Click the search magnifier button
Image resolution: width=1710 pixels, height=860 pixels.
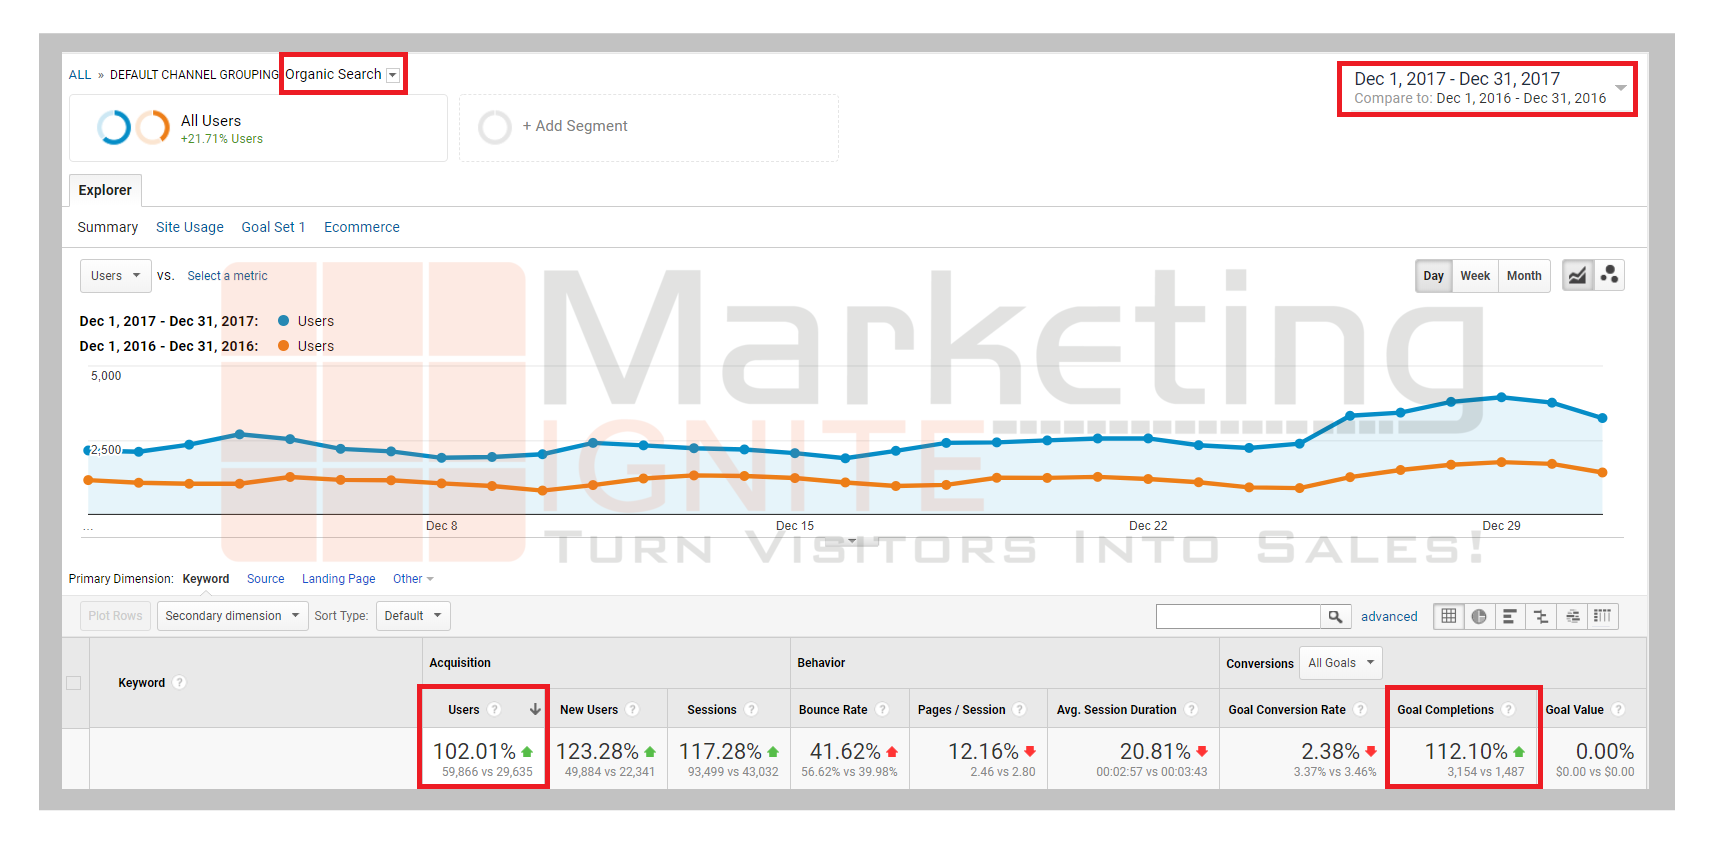tap(1335, 616)
